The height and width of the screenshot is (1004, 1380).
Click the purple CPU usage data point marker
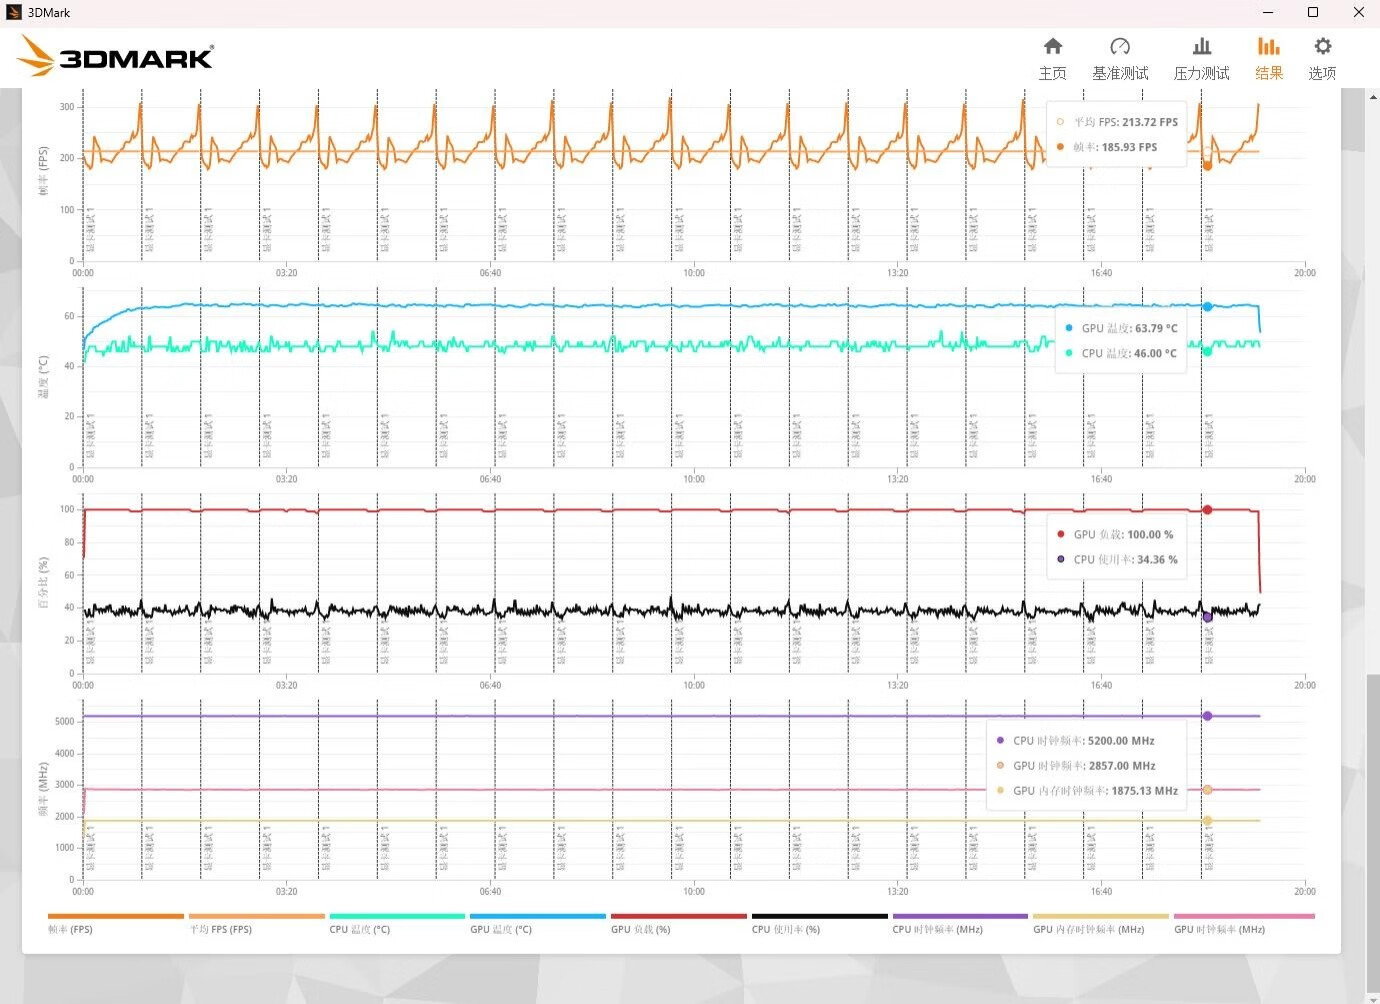pos(1207,617)
